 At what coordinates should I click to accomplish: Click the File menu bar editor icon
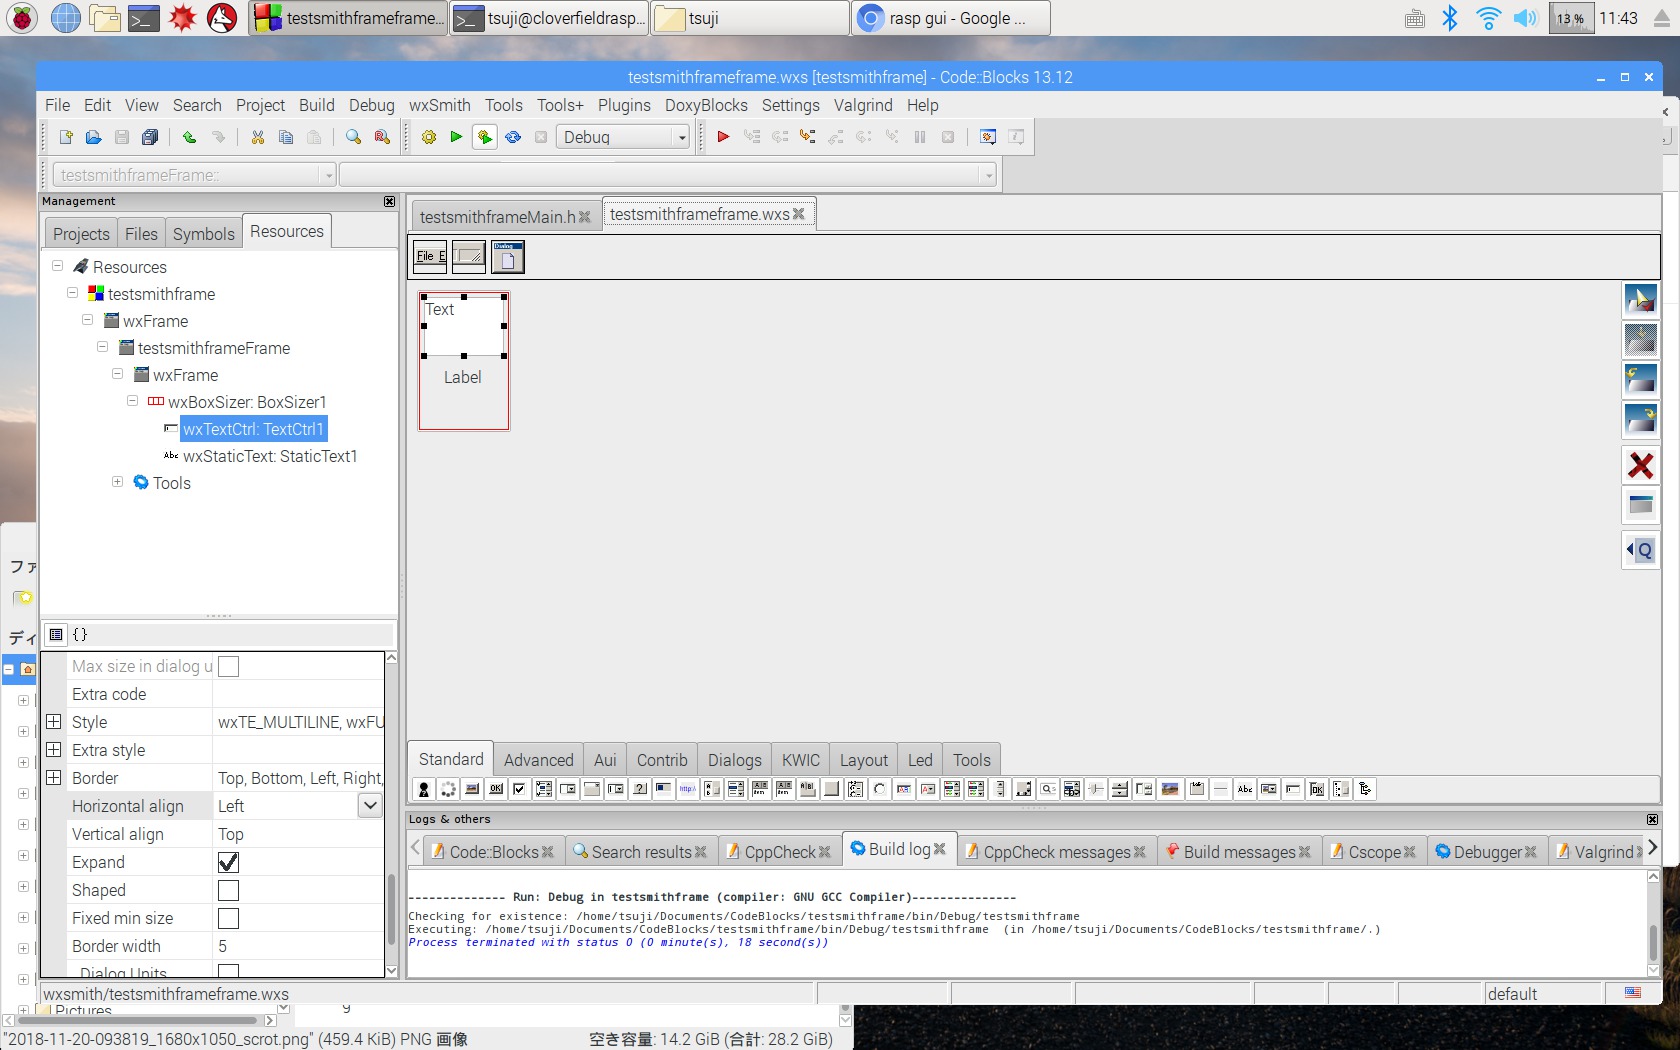tap(430, 257)
